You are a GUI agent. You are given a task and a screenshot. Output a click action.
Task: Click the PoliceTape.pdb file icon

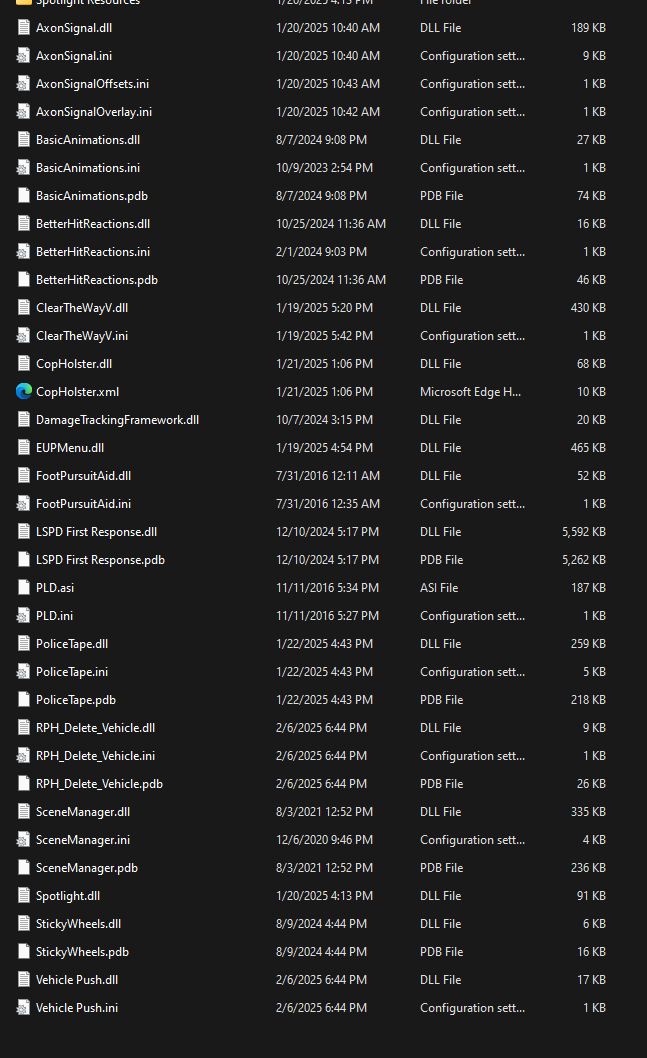tap(24, 700)
